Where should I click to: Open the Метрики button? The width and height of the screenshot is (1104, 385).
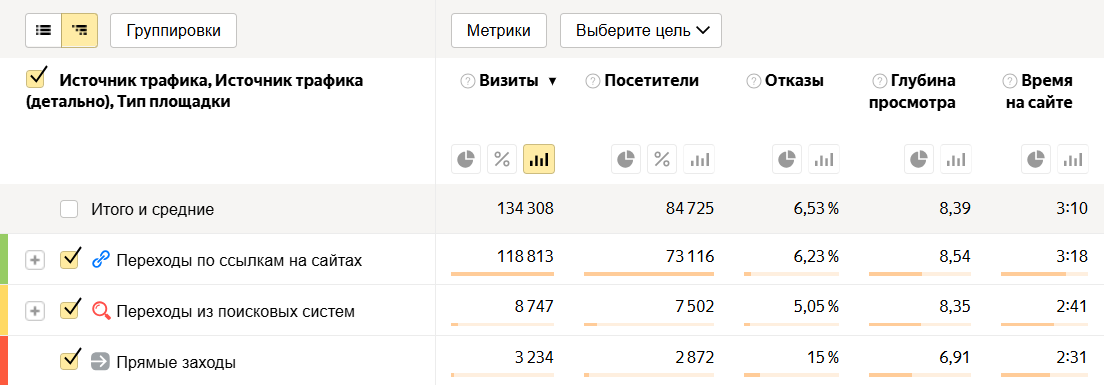499,30
